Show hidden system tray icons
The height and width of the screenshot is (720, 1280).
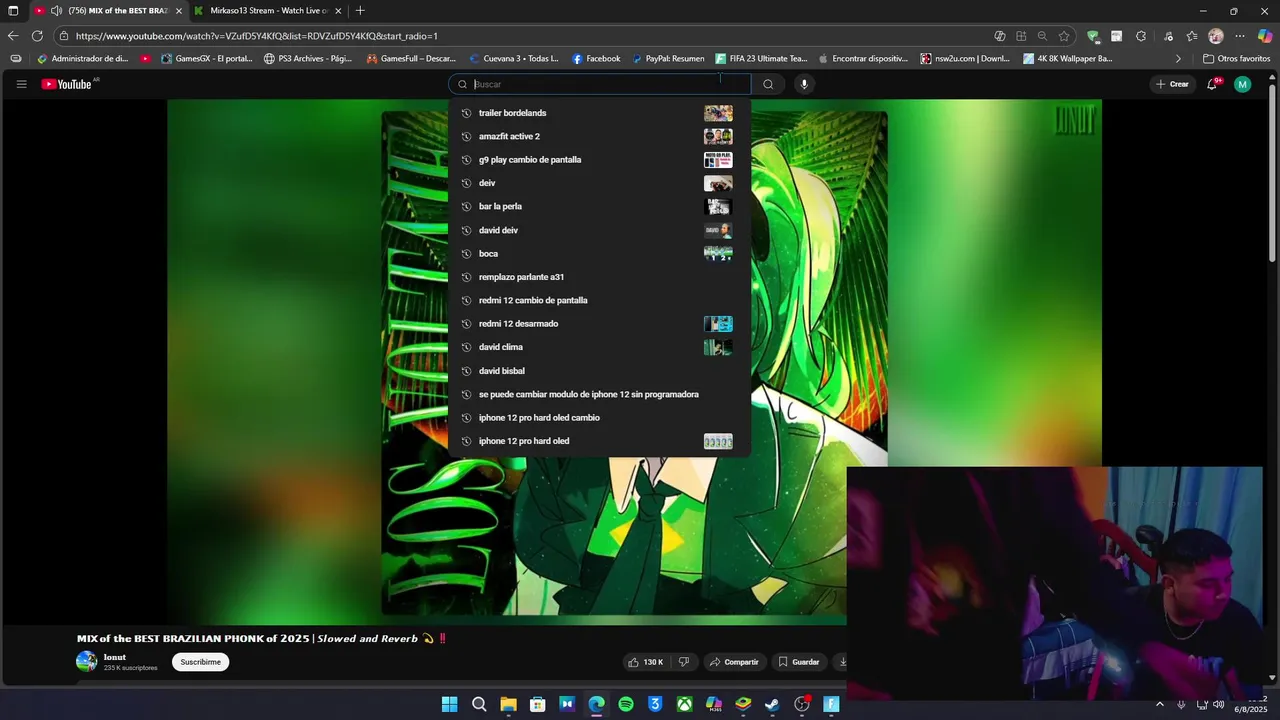[x=1160, y=704]
